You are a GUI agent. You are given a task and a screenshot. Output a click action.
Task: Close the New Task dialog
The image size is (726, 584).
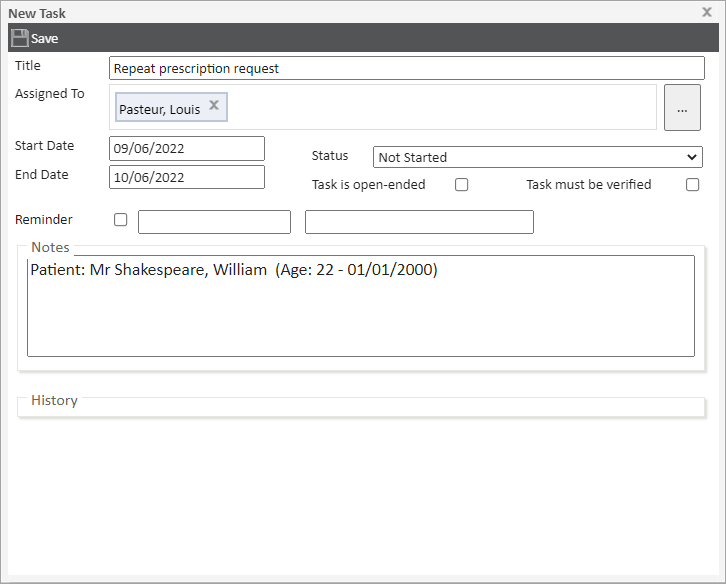coord(707,13)
